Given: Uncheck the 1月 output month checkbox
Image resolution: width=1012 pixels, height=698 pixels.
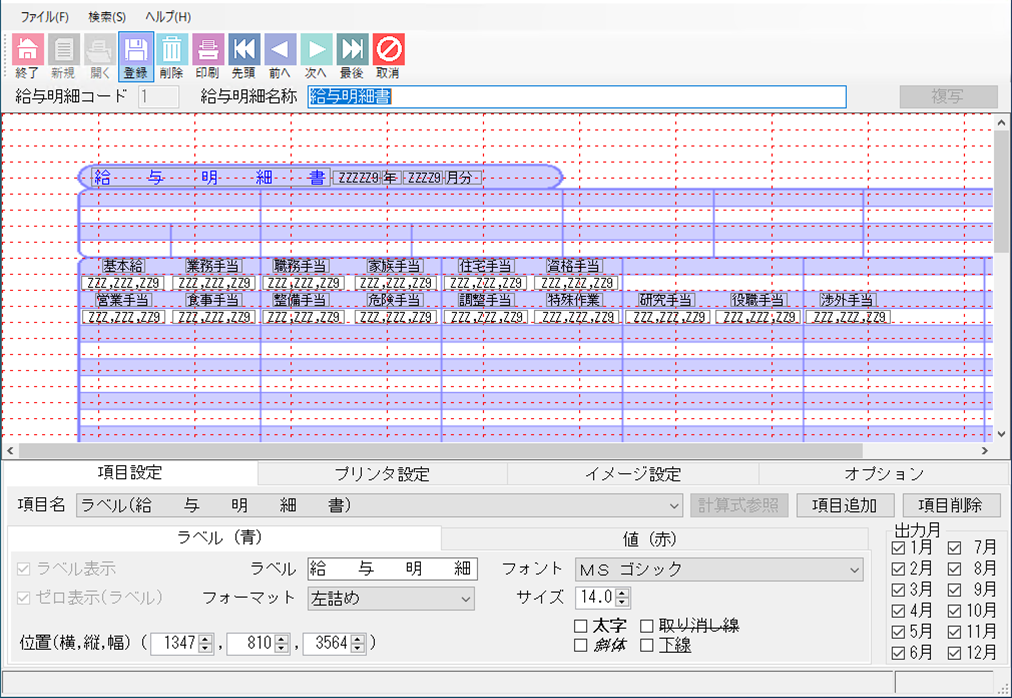Looking at the screenshot, I should tap(896, 548).
